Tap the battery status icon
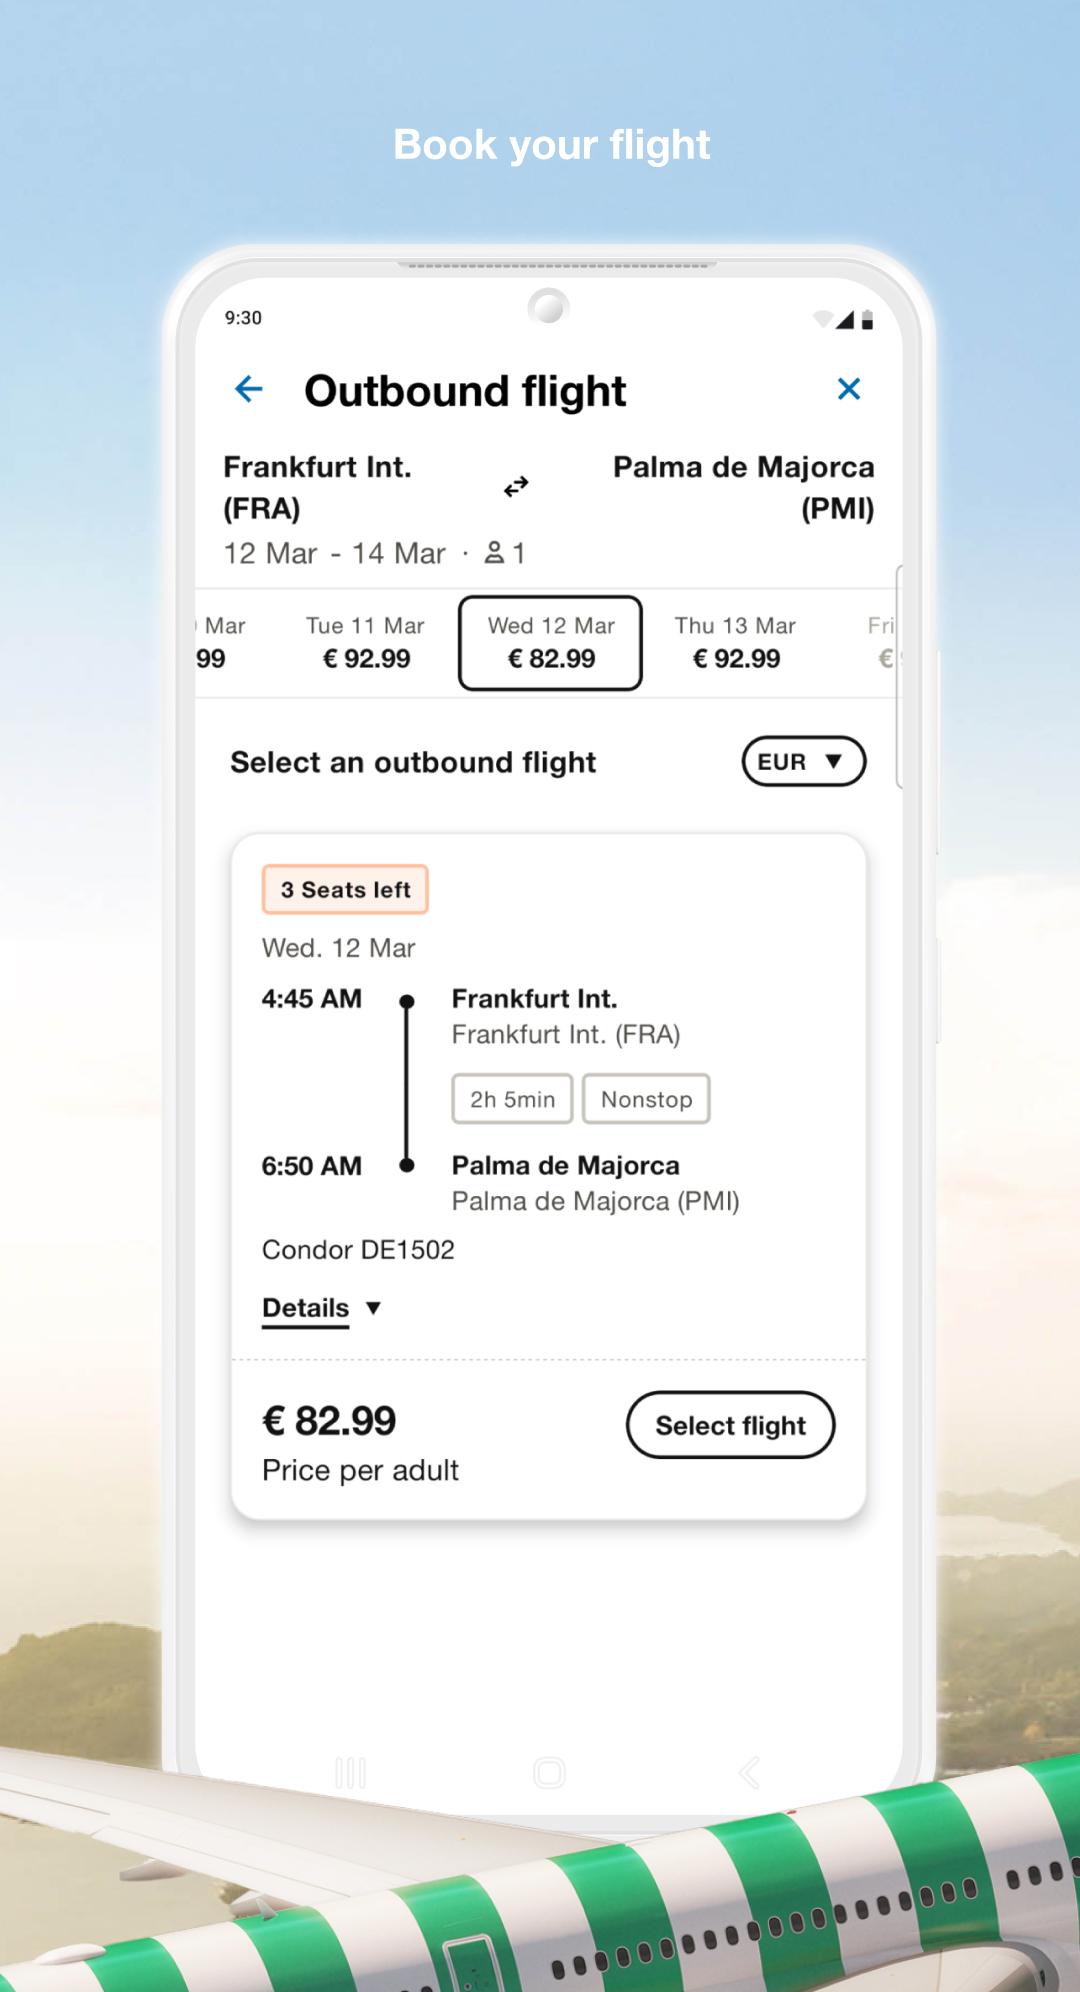 tap(867, 320)
